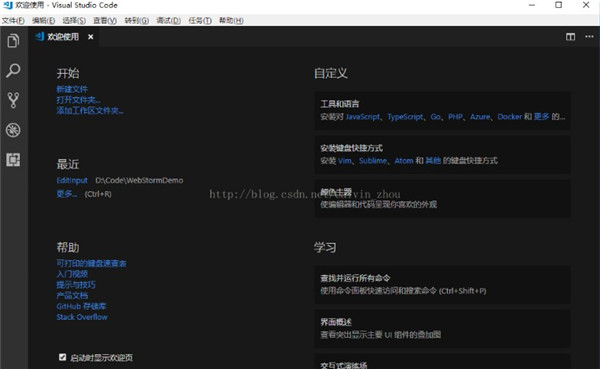Image resolution: width=600 pixels, height=369 pixels.
Task: Click the 工具和语言 card heading
Action: point(340,104)
